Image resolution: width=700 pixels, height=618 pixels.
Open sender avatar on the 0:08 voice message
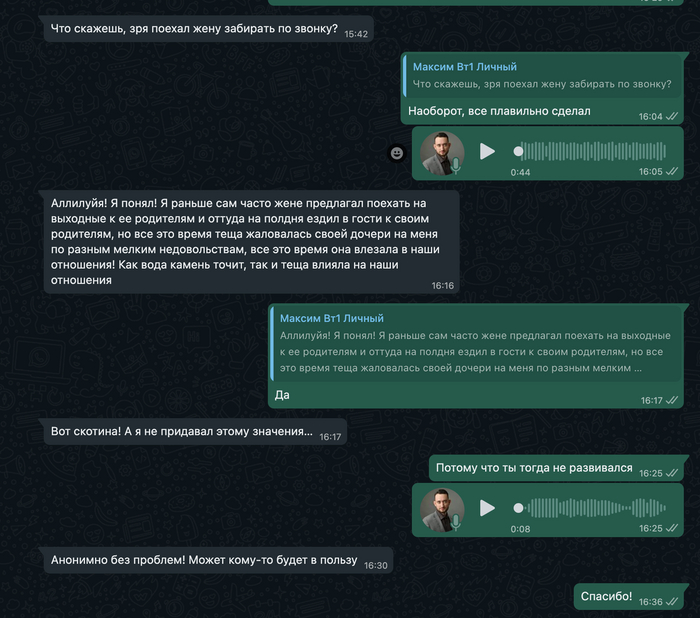click(441, 508)
